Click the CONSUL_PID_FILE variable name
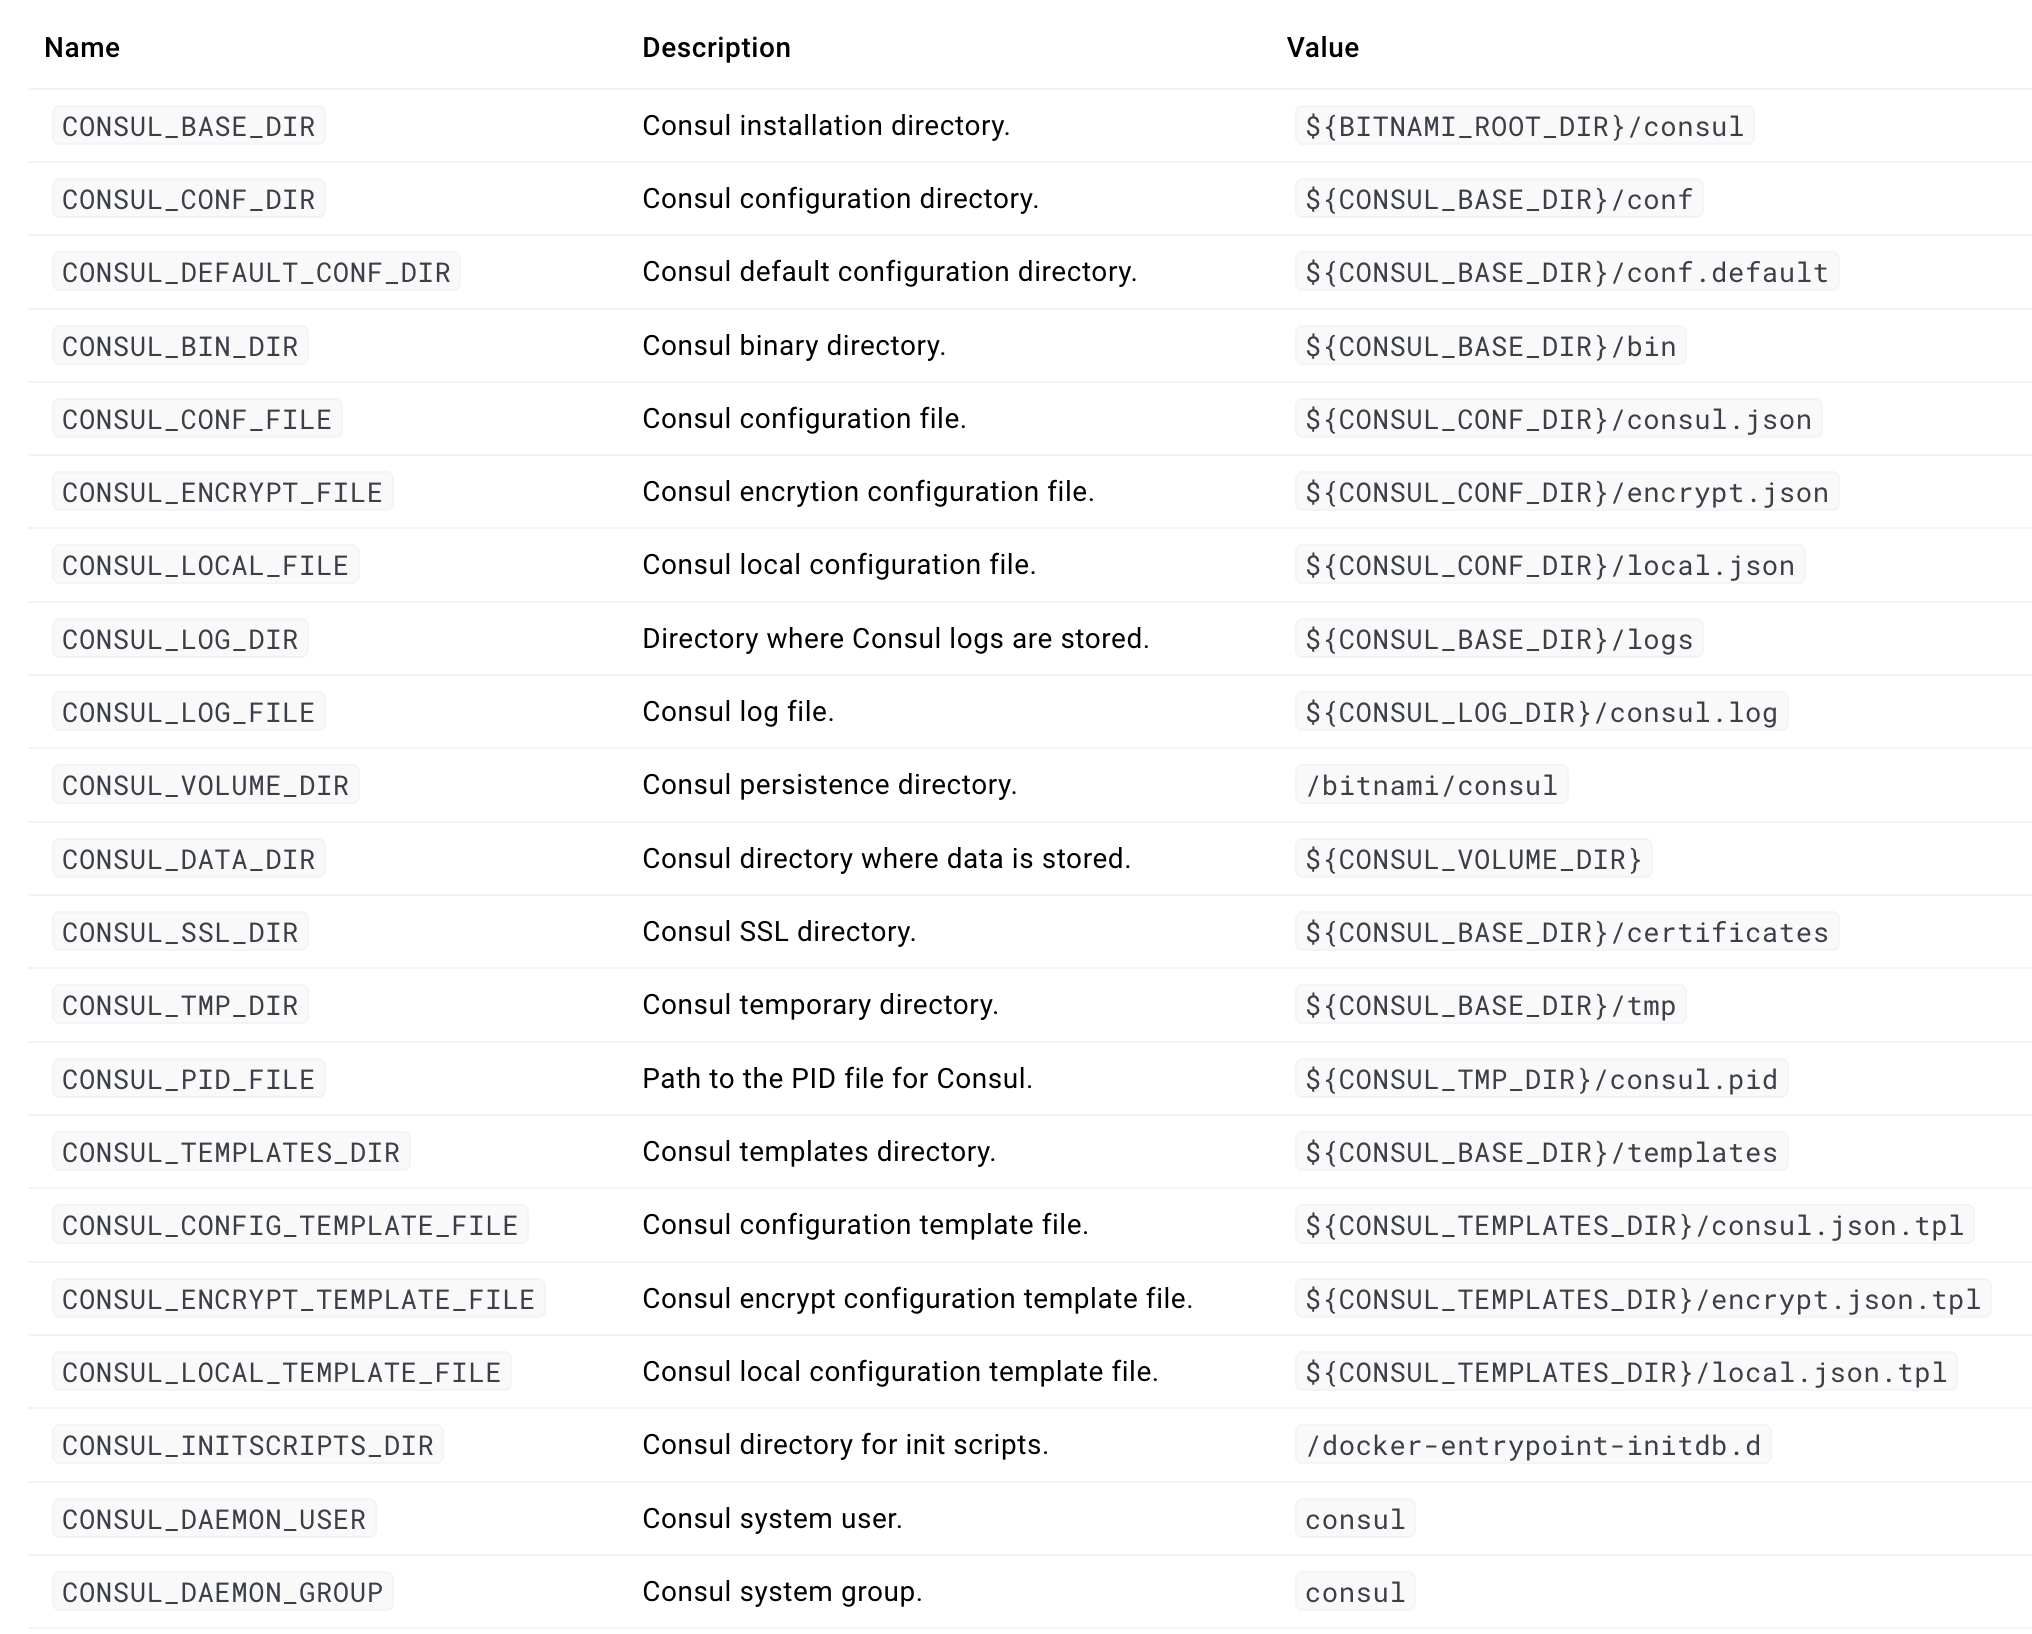This screenshot has height=1634, width=2032. click(188, 1079)
